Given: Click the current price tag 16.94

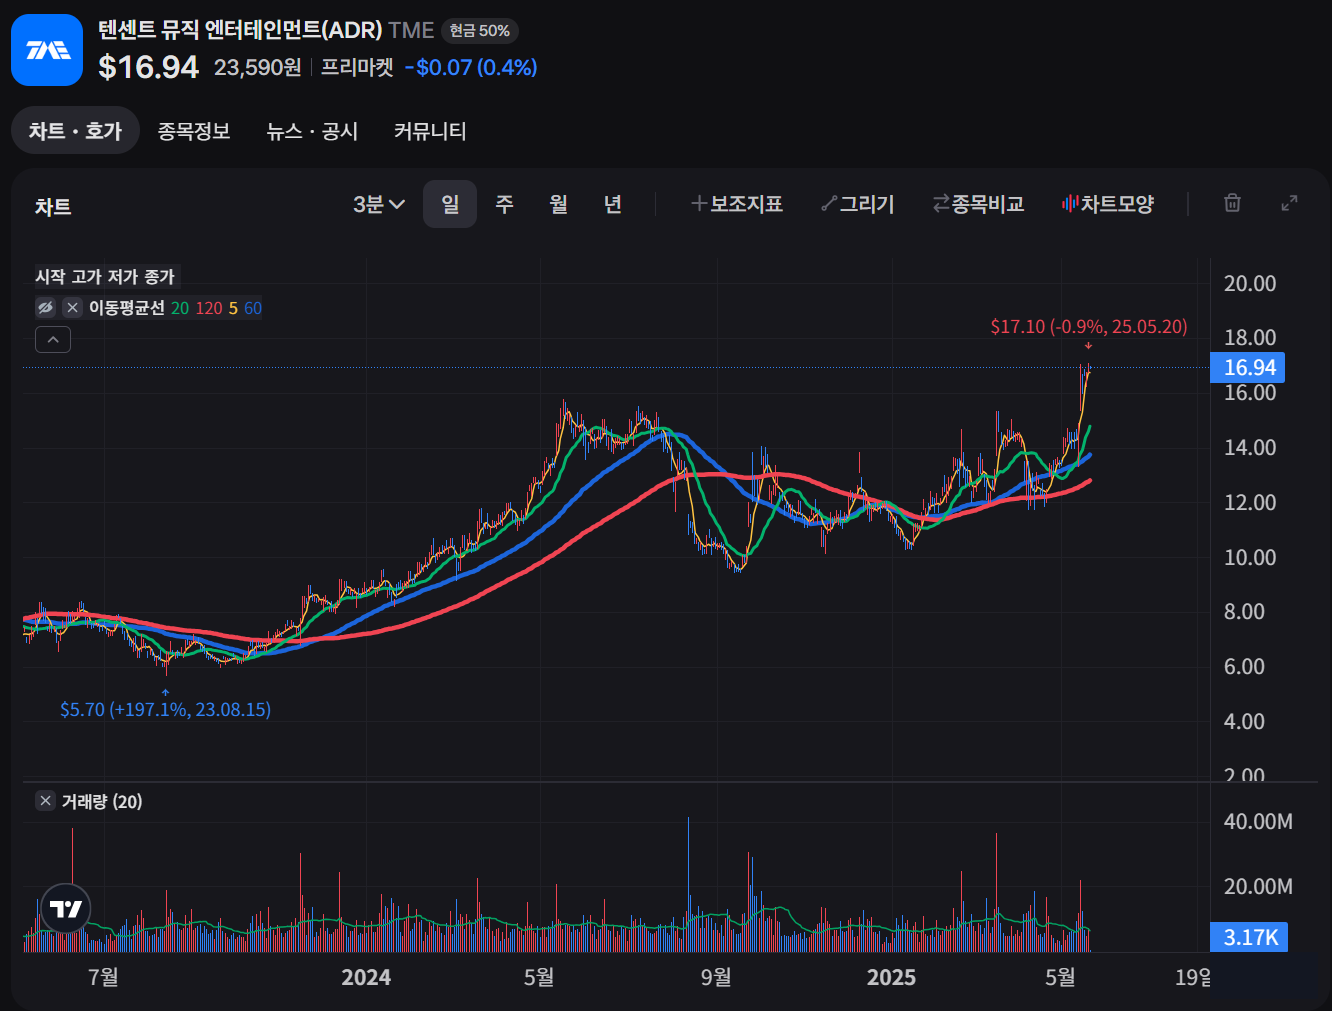Looking at the screenshot, I should click(x=1248, y=367).
